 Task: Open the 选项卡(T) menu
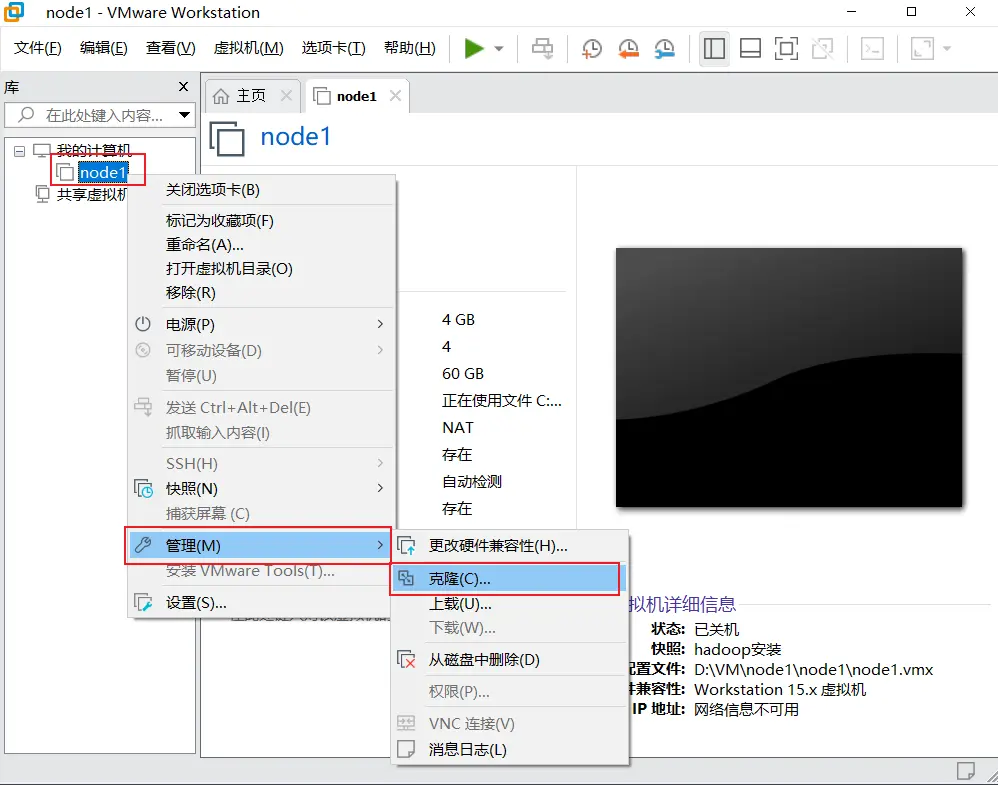(x=334, y=48)
